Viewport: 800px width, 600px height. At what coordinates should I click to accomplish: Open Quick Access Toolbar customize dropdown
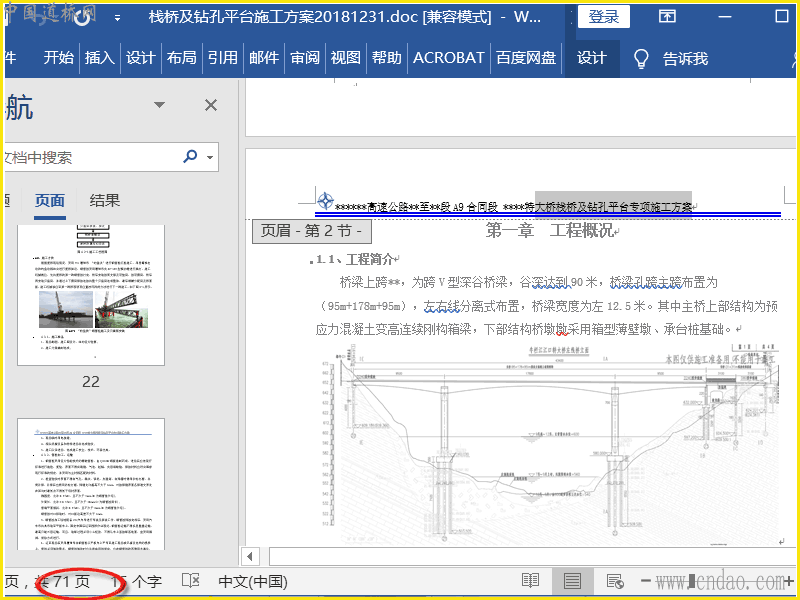[117, 18]
